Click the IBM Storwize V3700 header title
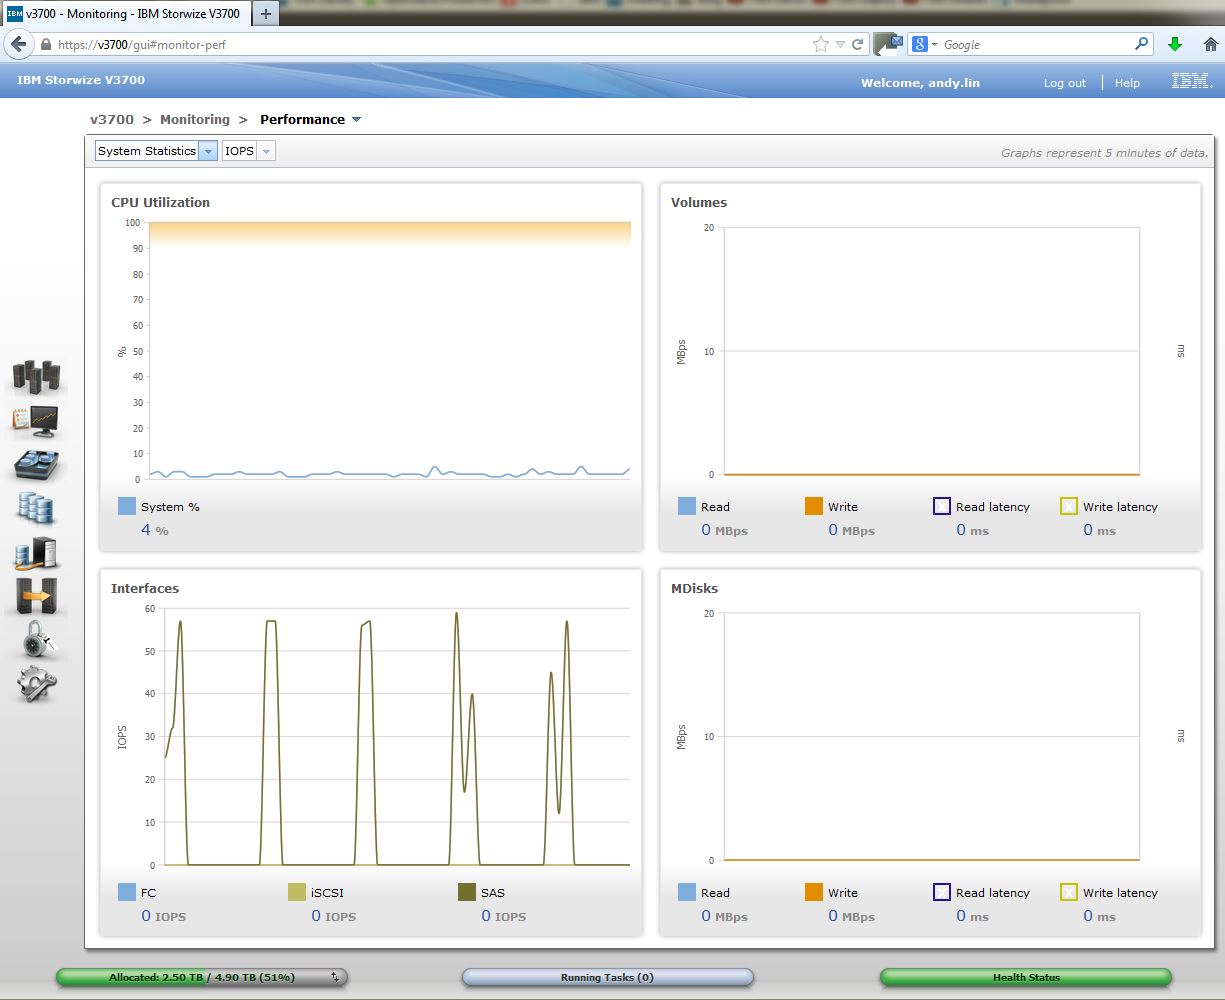Viewport: 1225px width, 1000px height. (81, 80)
